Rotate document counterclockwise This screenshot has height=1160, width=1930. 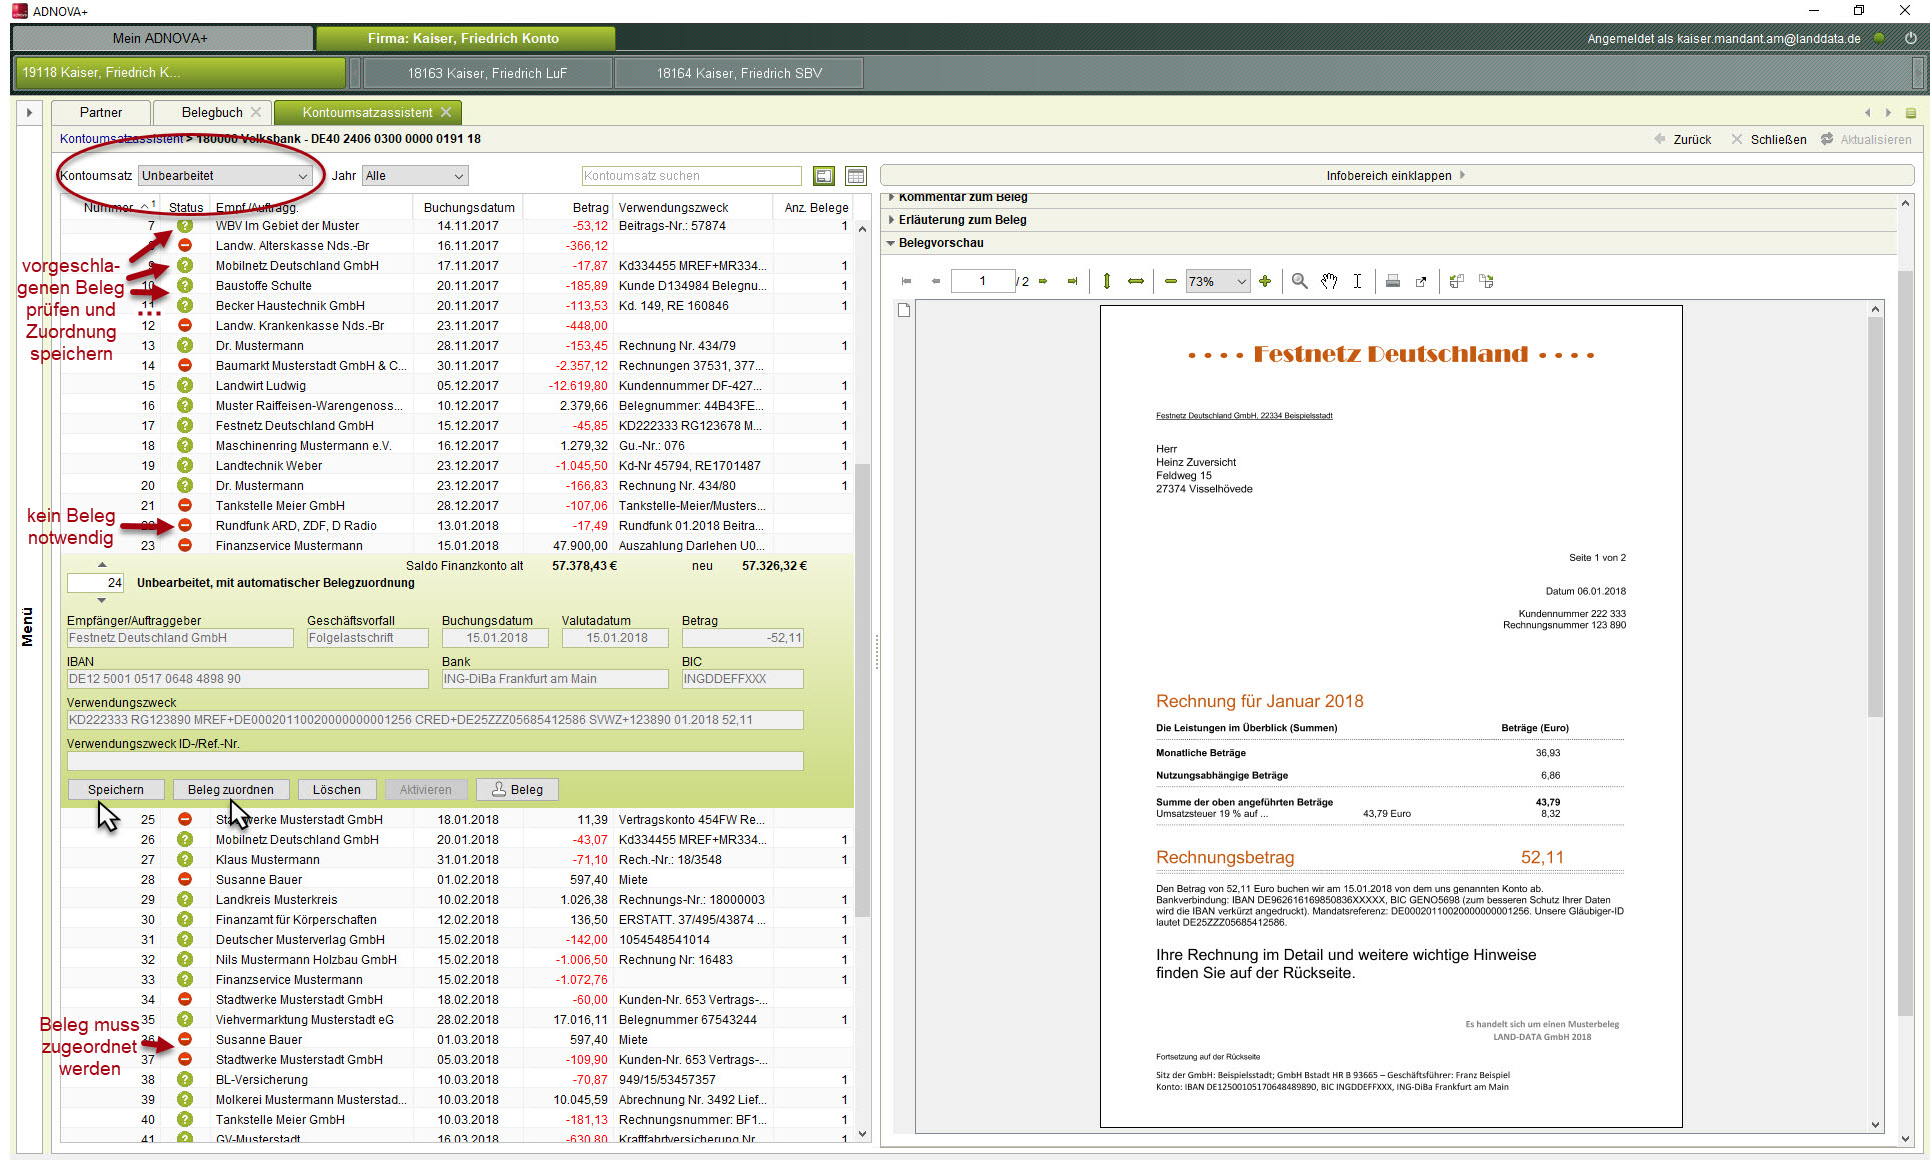click(x=1457, y=281)
